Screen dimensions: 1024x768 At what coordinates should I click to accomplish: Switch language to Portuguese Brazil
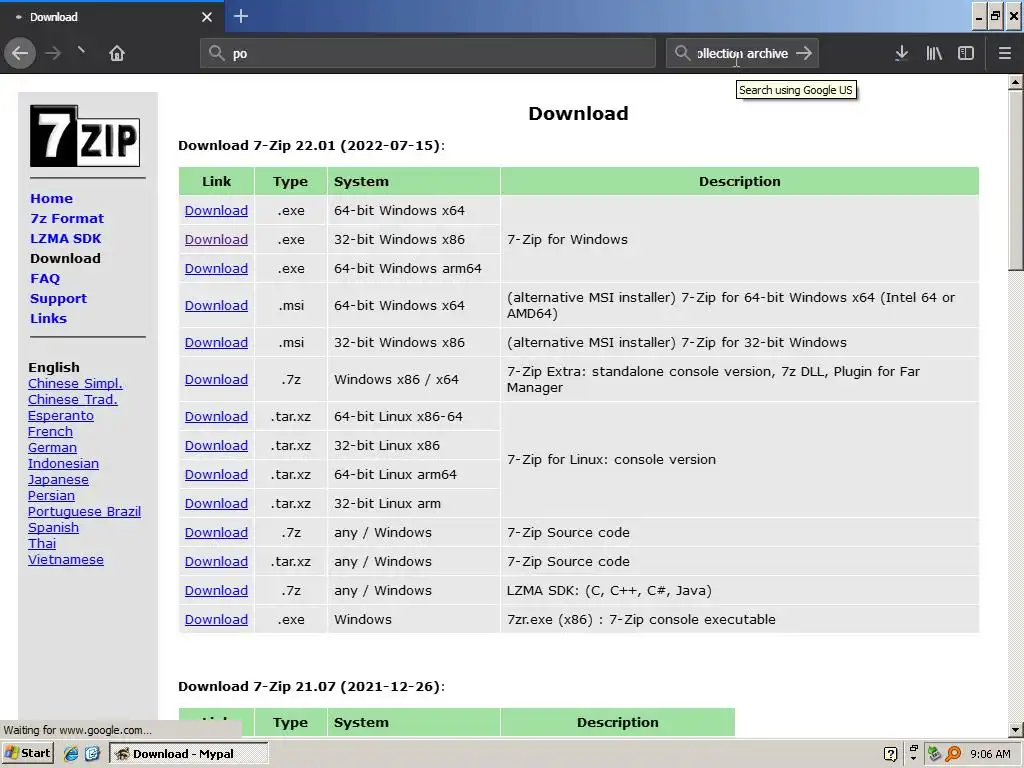click(x=84, y=511)
